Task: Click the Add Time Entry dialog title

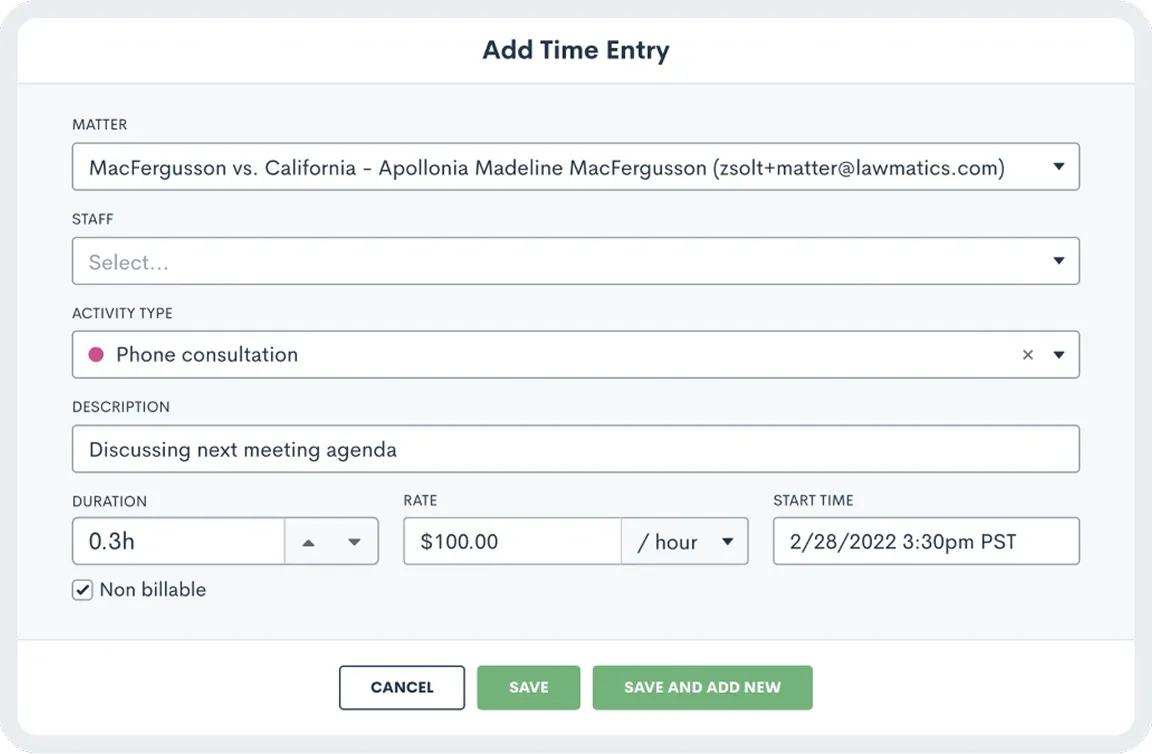Action: point(576,50)
